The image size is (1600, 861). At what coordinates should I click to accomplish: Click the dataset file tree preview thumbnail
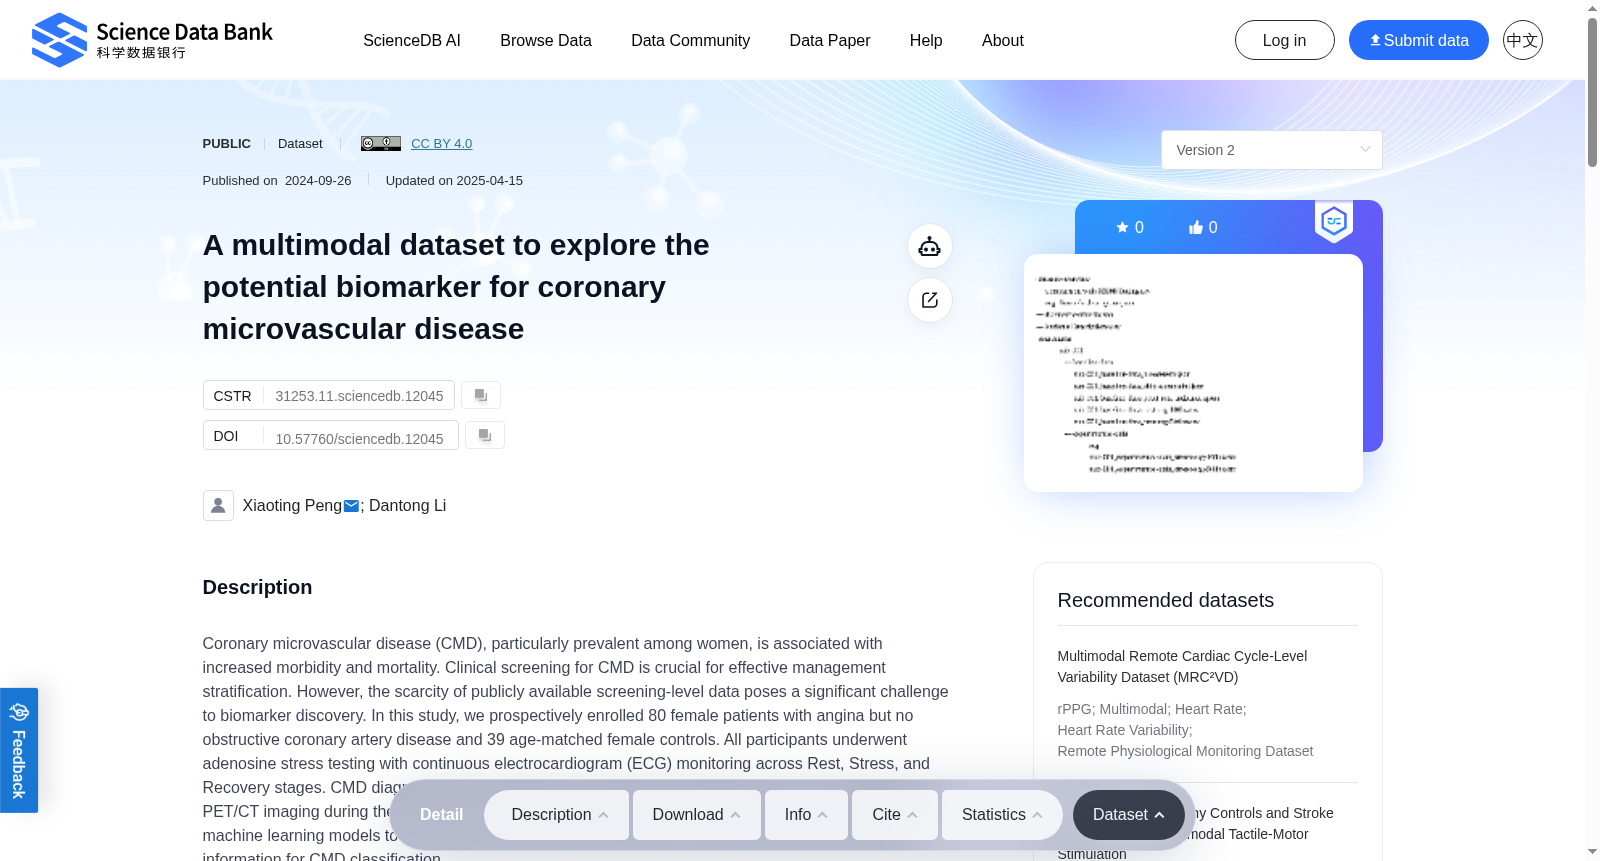point(1193,373)
